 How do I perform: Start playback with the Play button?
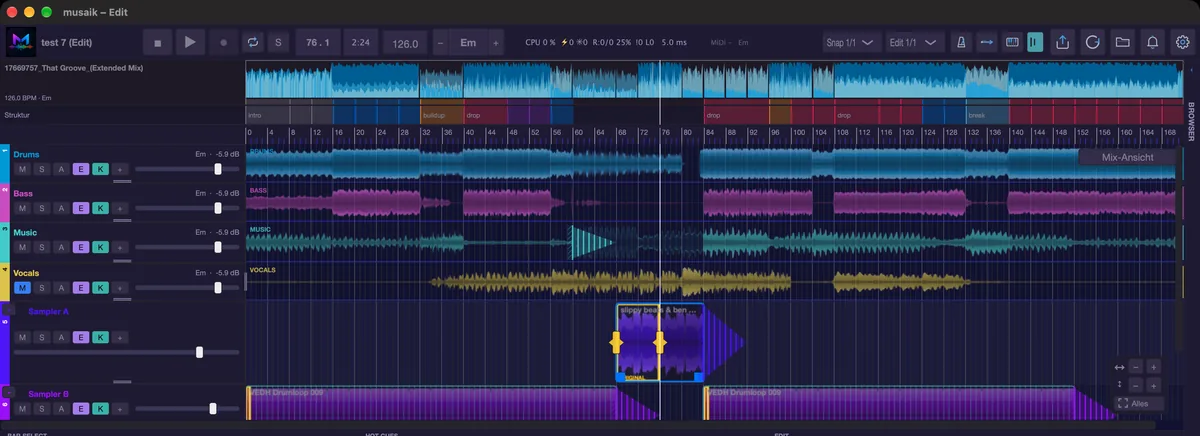click(190, 43)
